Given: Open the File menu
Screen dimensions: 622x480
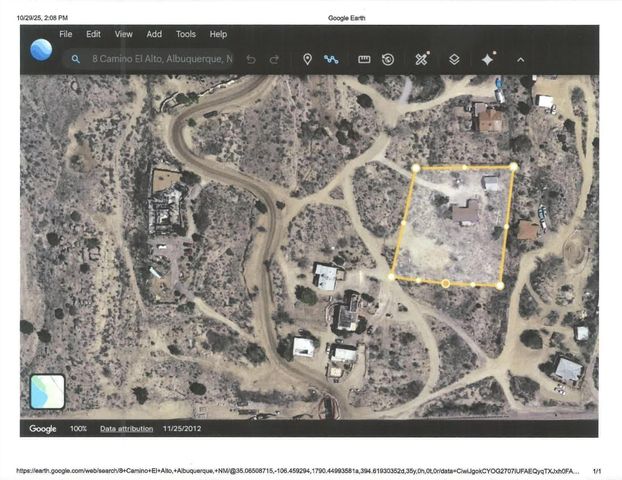Looking at the screenshot, I should tap(65, 34).
